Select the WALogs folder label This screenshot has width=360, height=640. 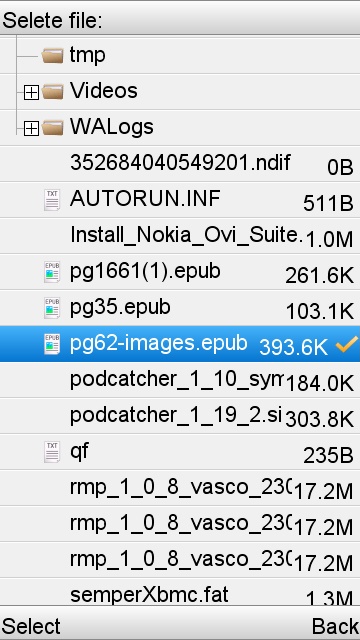[112, 127]
